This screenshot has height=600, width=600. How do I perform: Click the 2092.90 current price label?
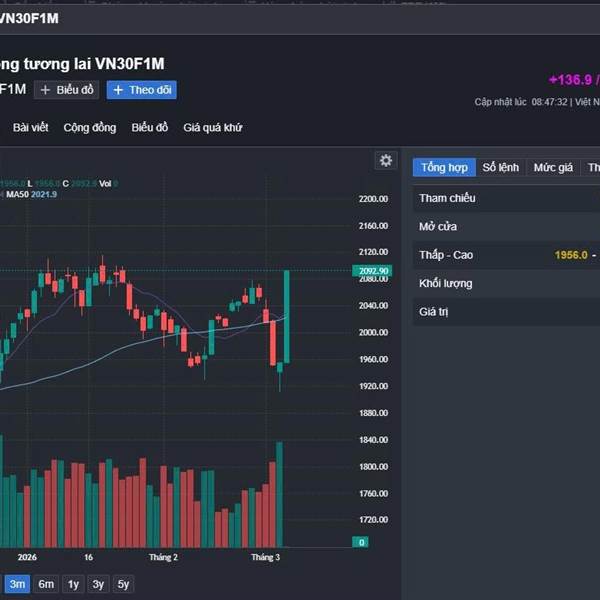pyautogui.click(x=372, y=271)
